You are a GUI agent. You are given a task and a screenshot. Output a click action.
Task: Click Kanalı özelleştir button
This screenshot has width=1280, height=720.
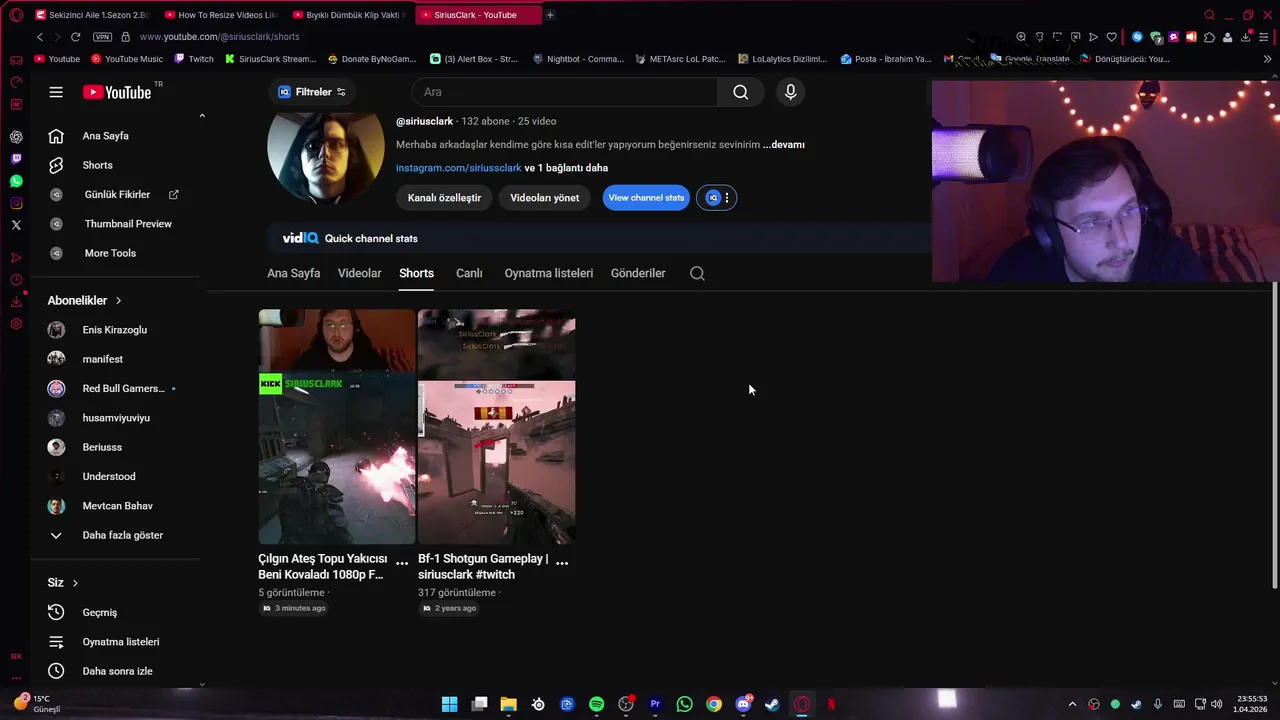click(x=444, y=198)
